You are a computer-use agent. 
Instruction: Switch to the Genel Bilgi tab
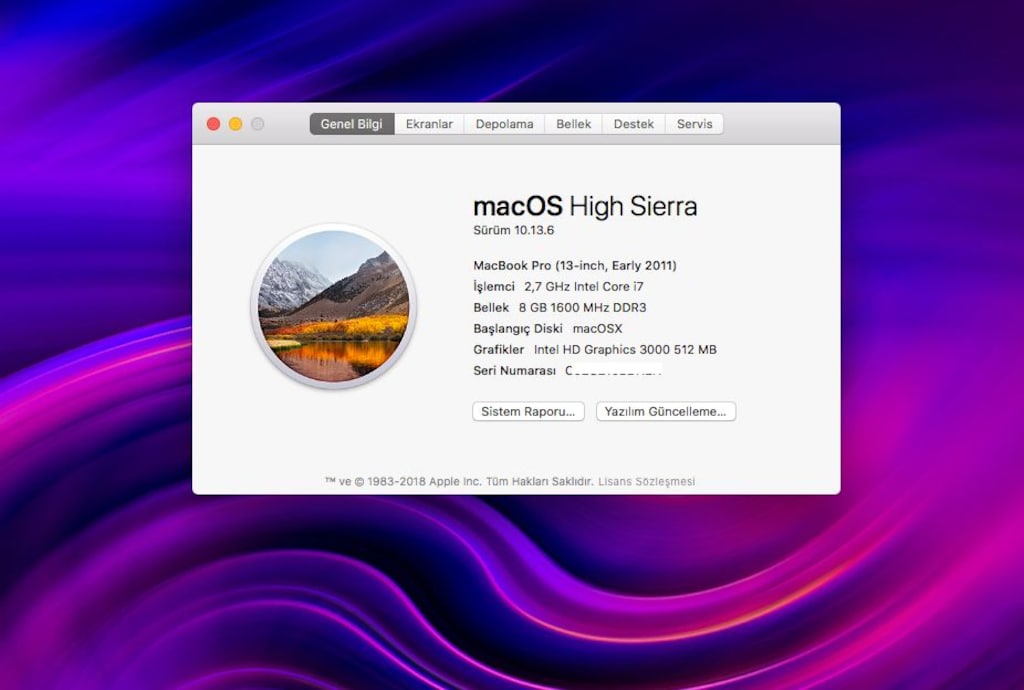(x=351, y=124)
